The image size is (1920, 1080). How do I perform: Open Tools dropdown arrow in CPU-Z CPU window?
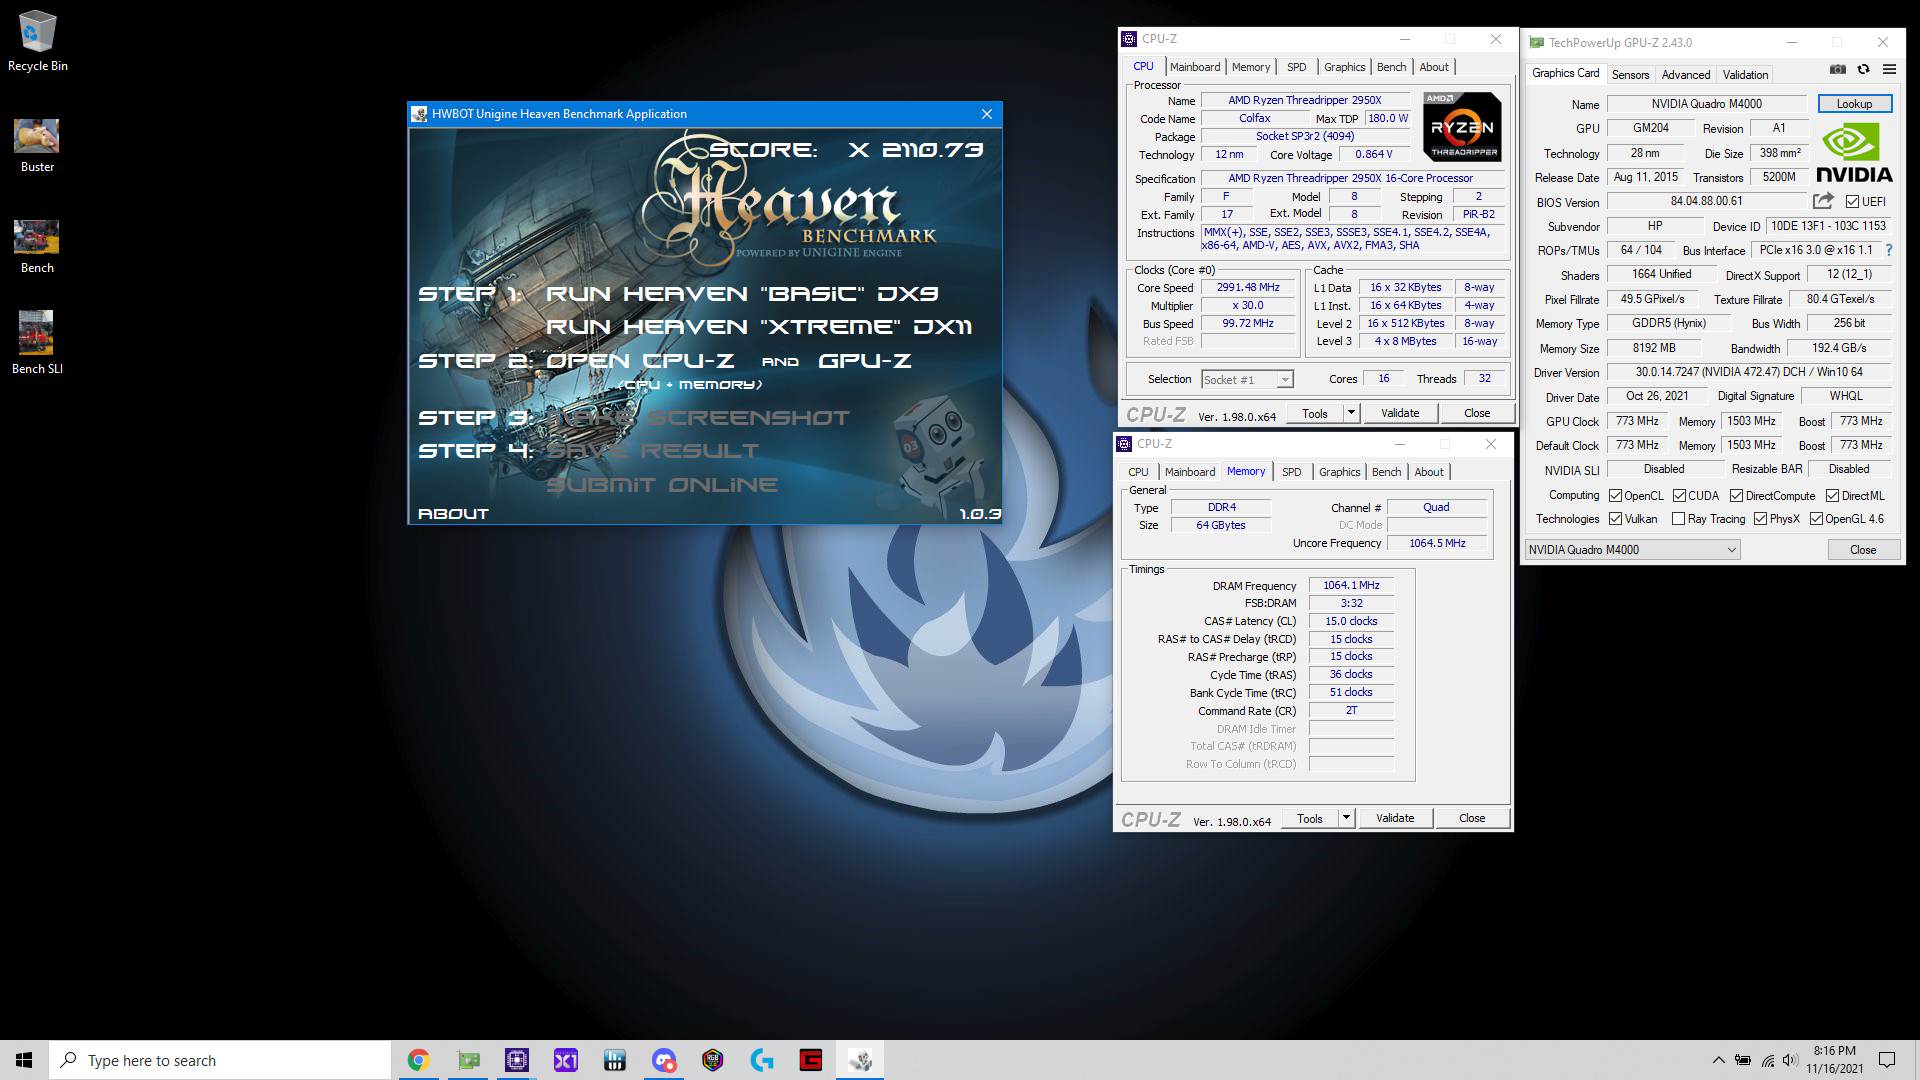point(1351,413)
